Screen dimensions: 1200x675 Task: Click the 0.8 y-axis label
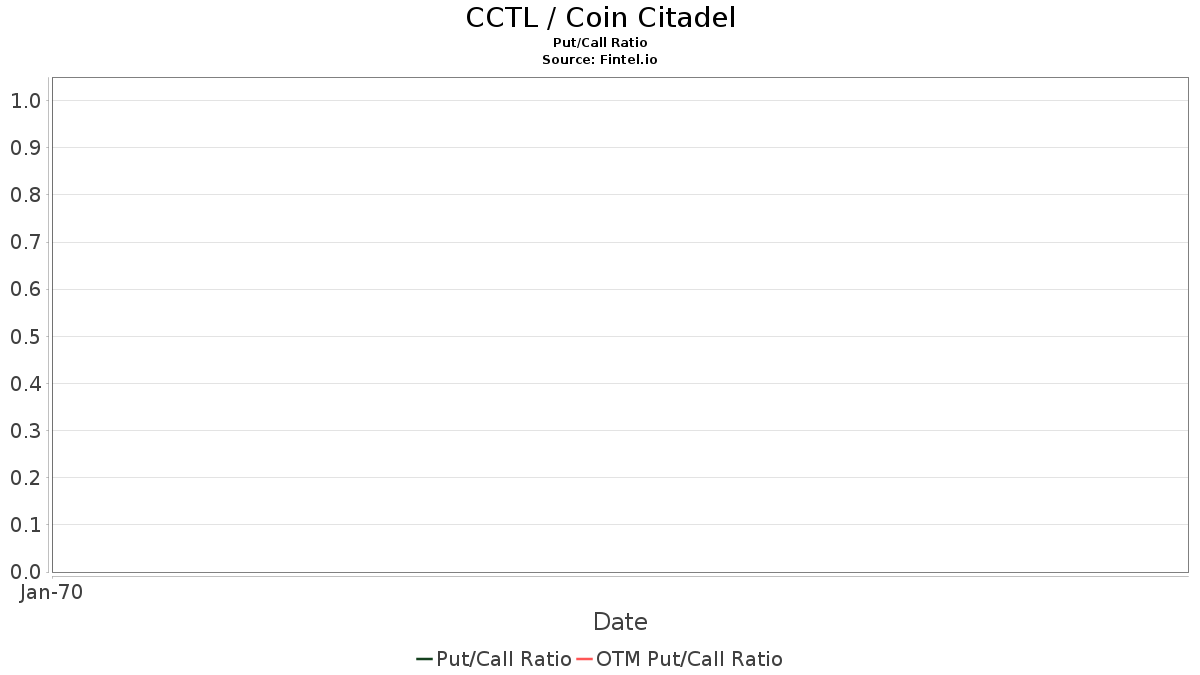(x=25, y=195)
